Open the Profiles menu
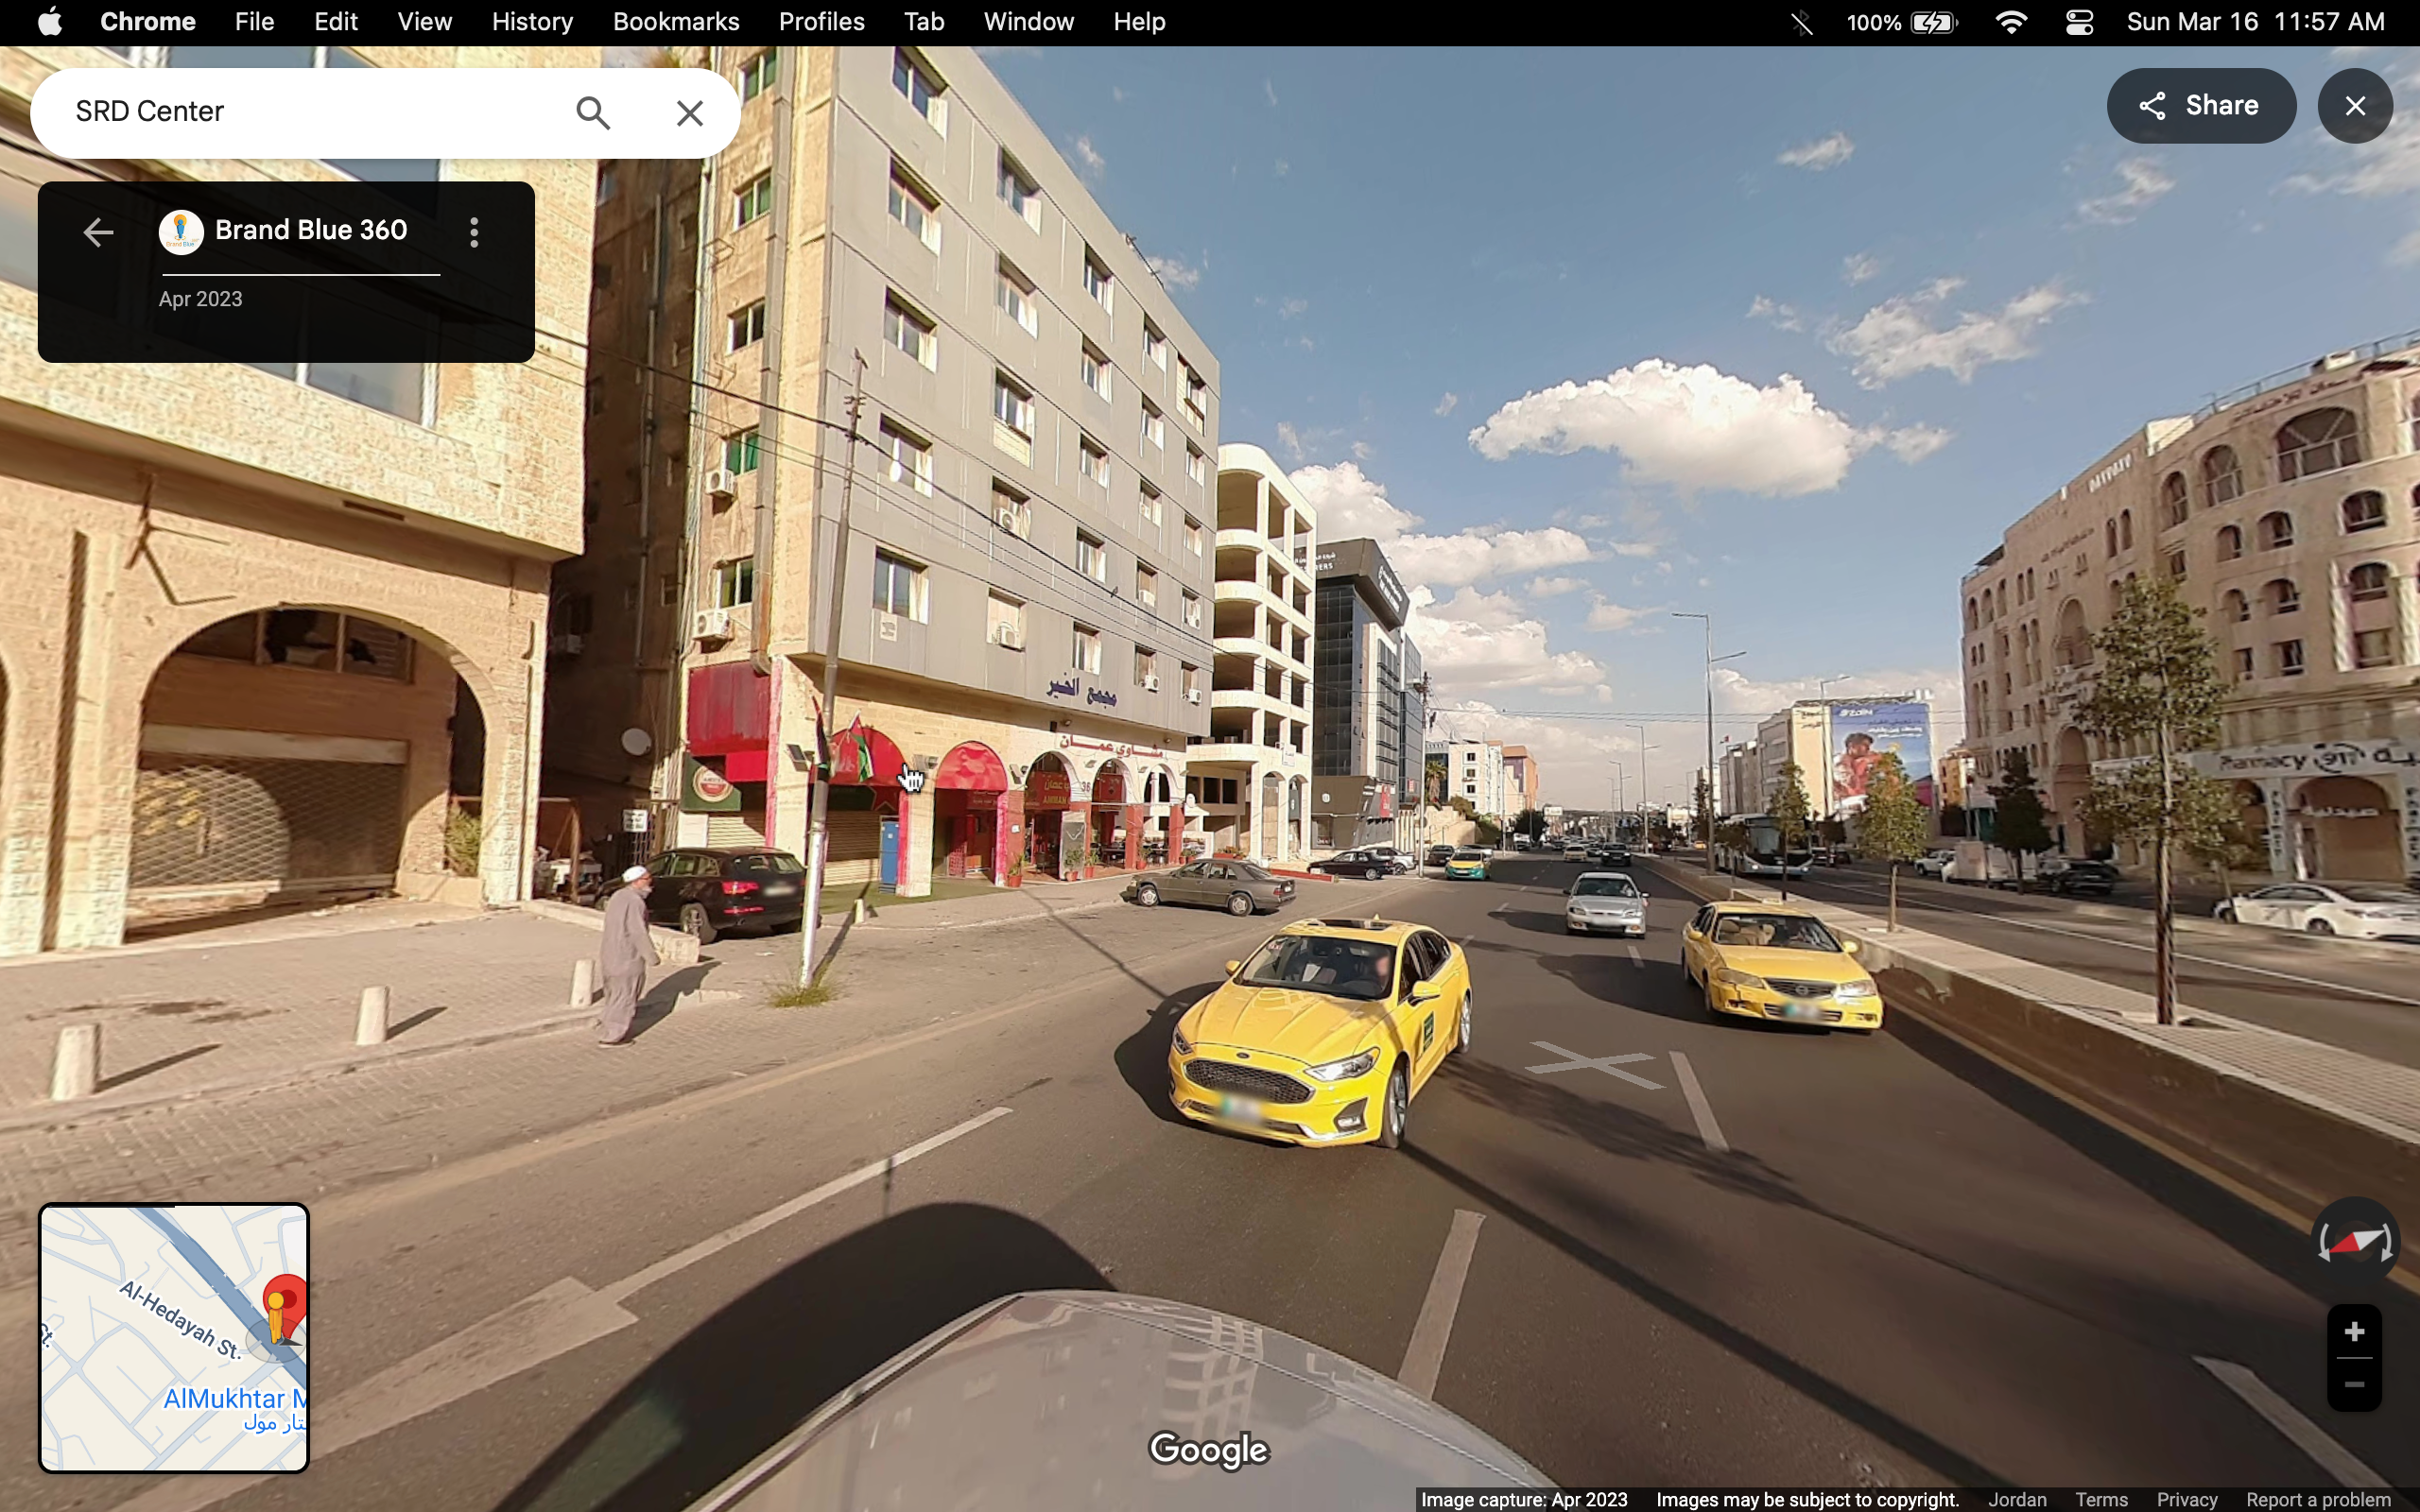The height and width of the screenshot is (1512, 2420). coord(821,22)
